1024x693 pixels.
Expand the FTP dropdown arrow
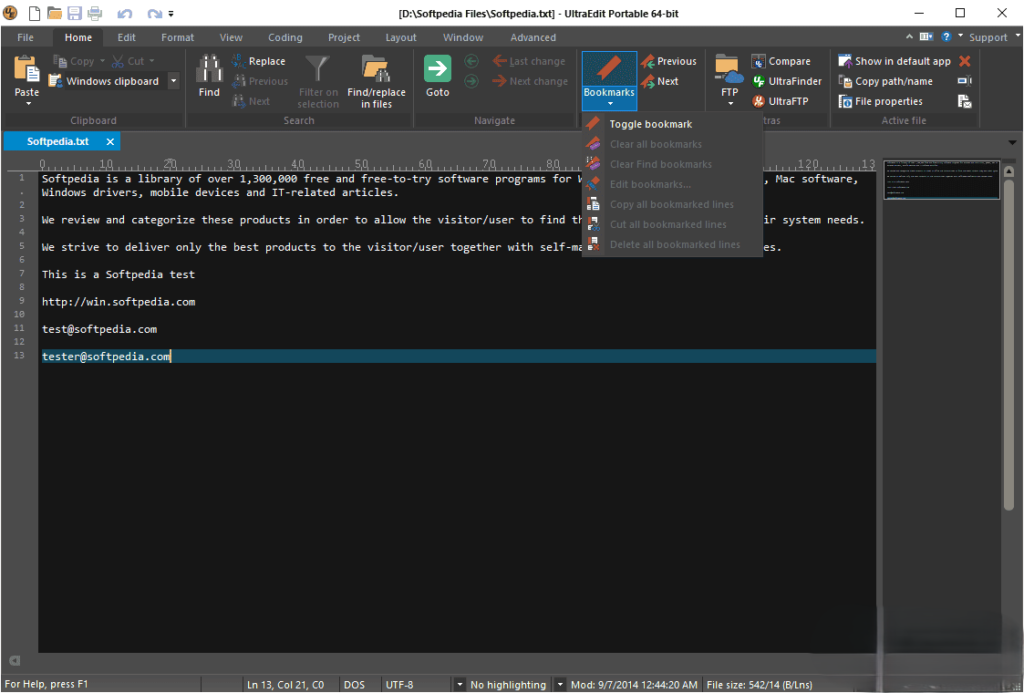730,103
